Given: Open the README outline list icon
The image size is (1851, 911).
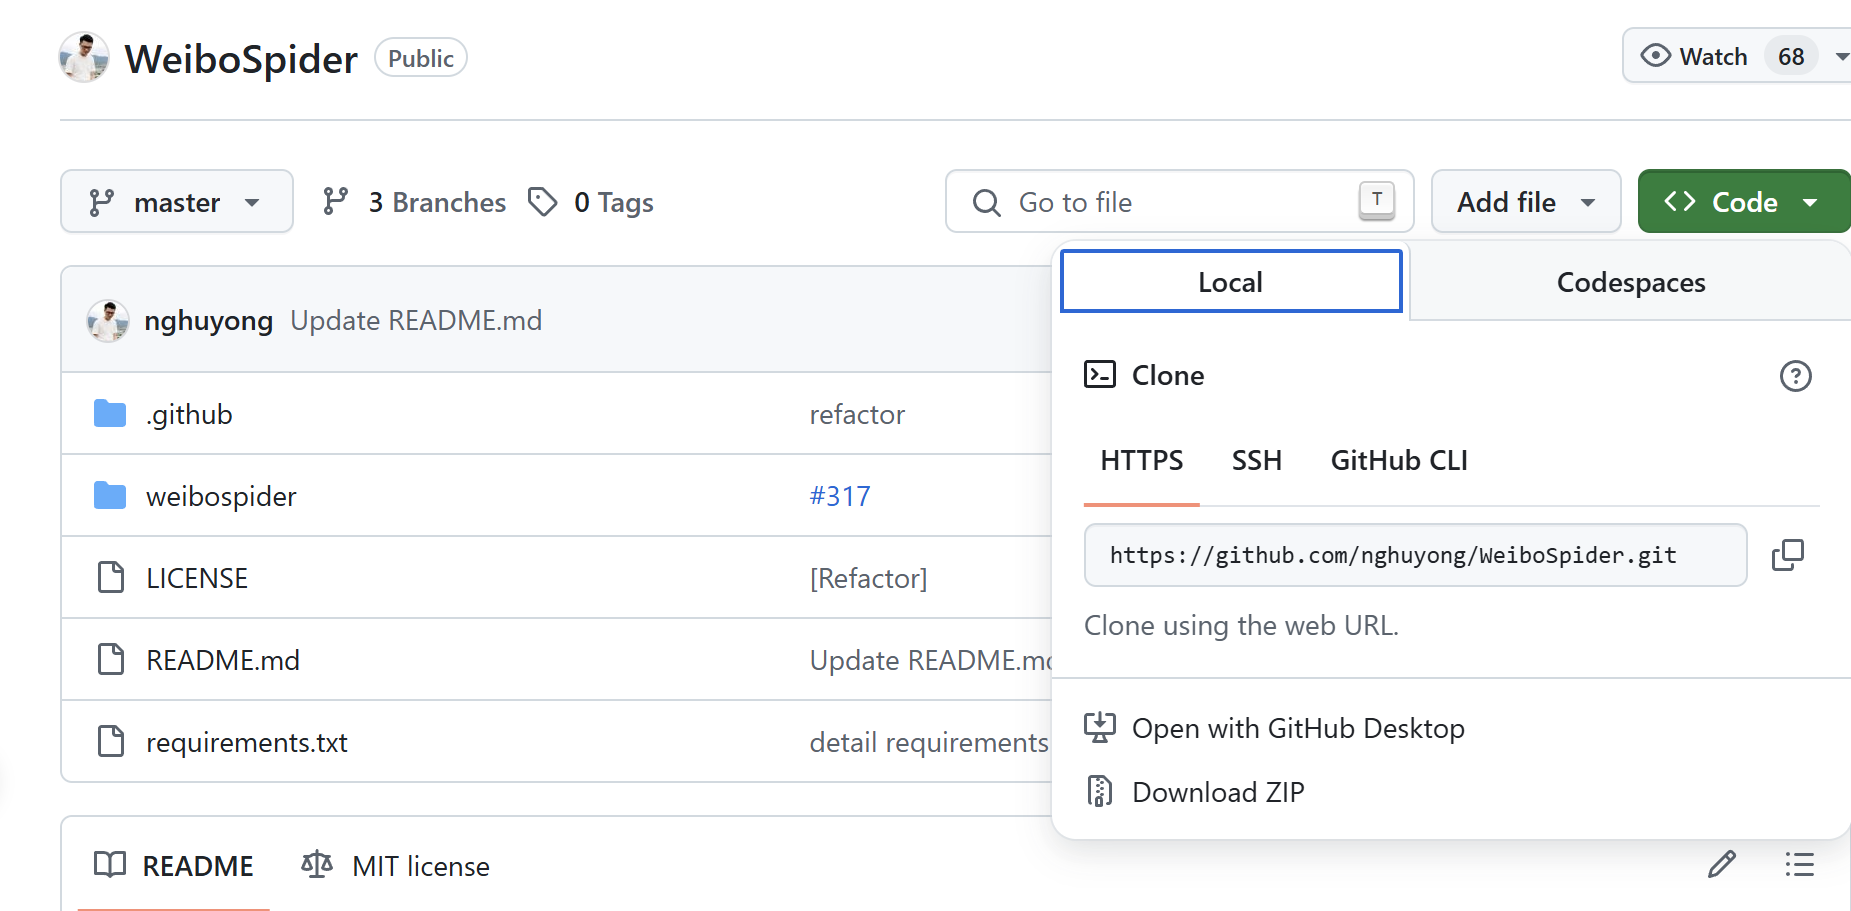Looking at the screenshot, I should pyautogui.click(x=1799, y=864).
